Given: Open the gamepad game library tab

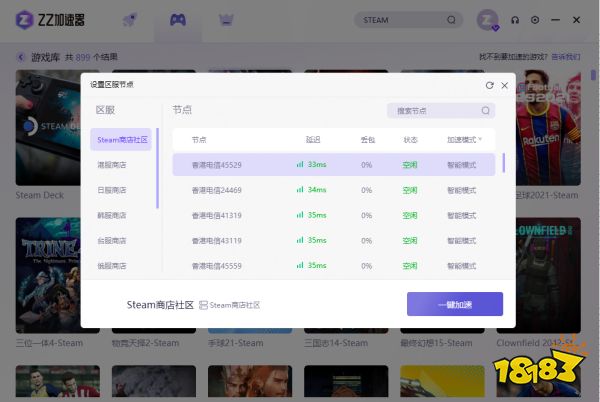Looking at the screenshot, I should pyautogui.click(x=178, y=20).
